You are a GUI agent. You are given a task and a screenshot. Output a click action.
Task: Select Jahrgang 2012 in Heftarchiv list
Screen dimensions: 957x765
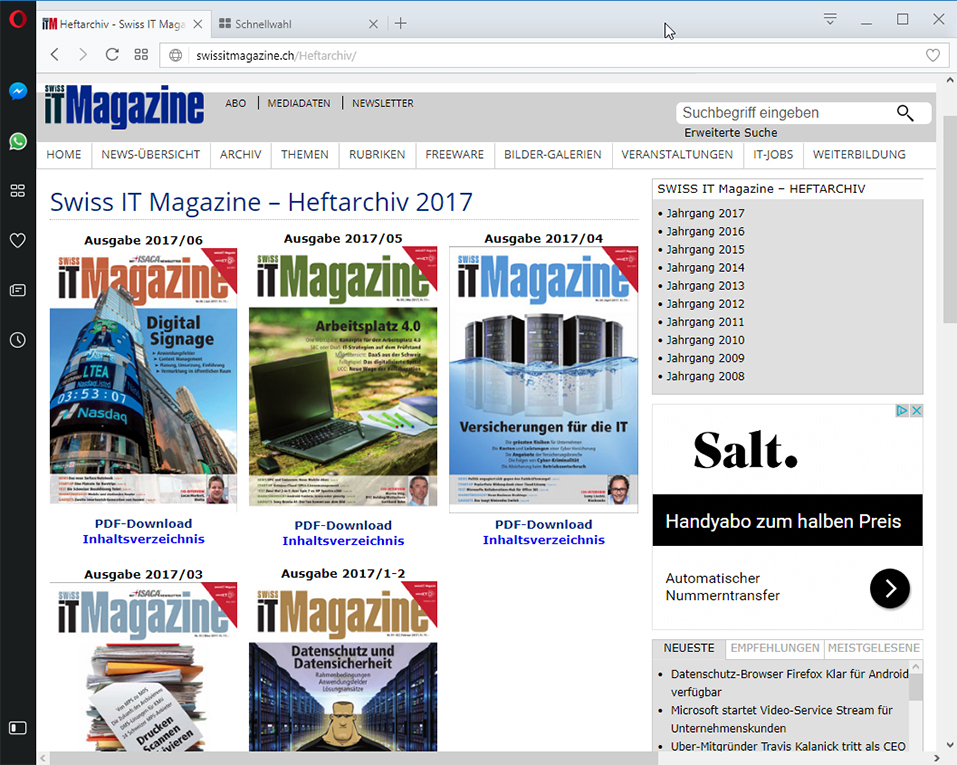(x=705, y=304)
